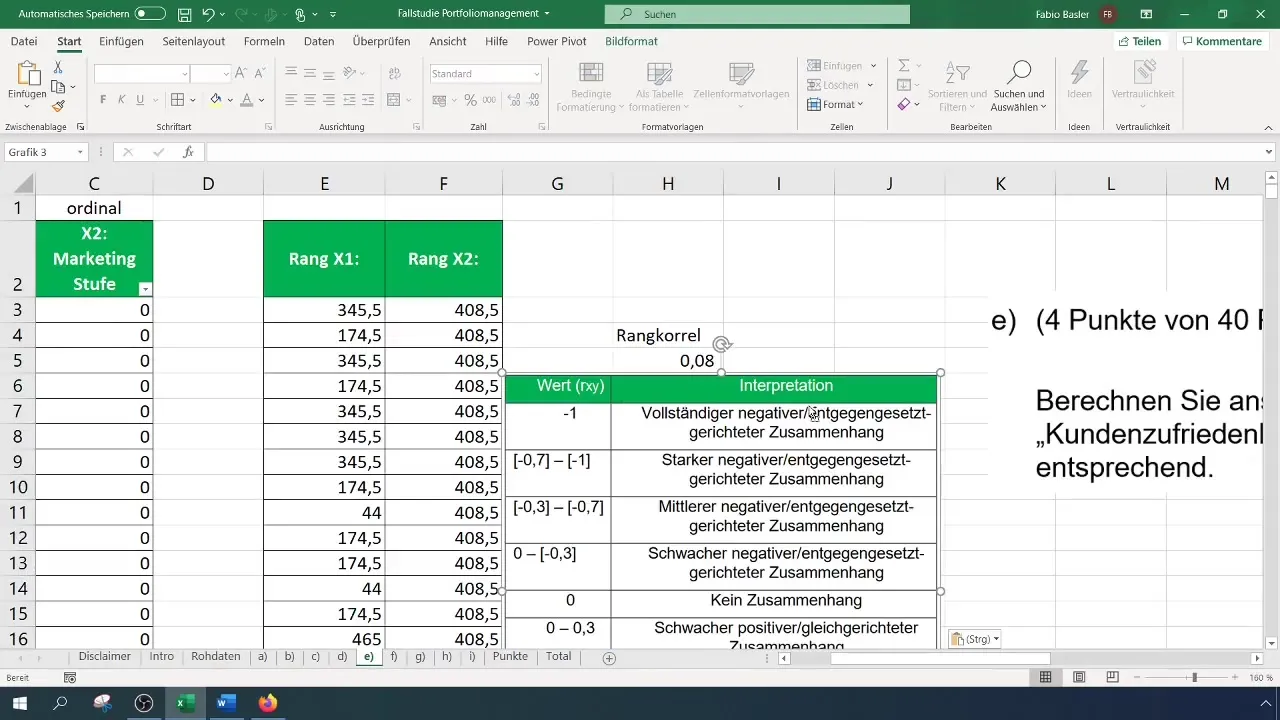1280x720 pixels.
Task: Open font name dropdown
Action: pos(185,74)
